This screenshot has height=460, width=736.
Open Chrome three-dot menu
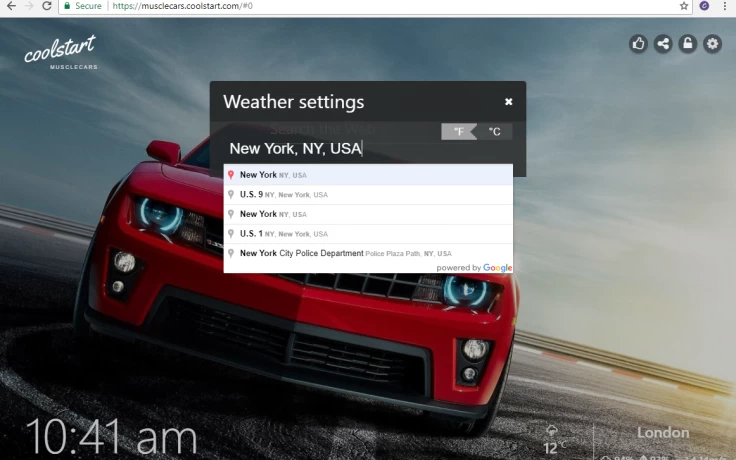click(725, 6)
